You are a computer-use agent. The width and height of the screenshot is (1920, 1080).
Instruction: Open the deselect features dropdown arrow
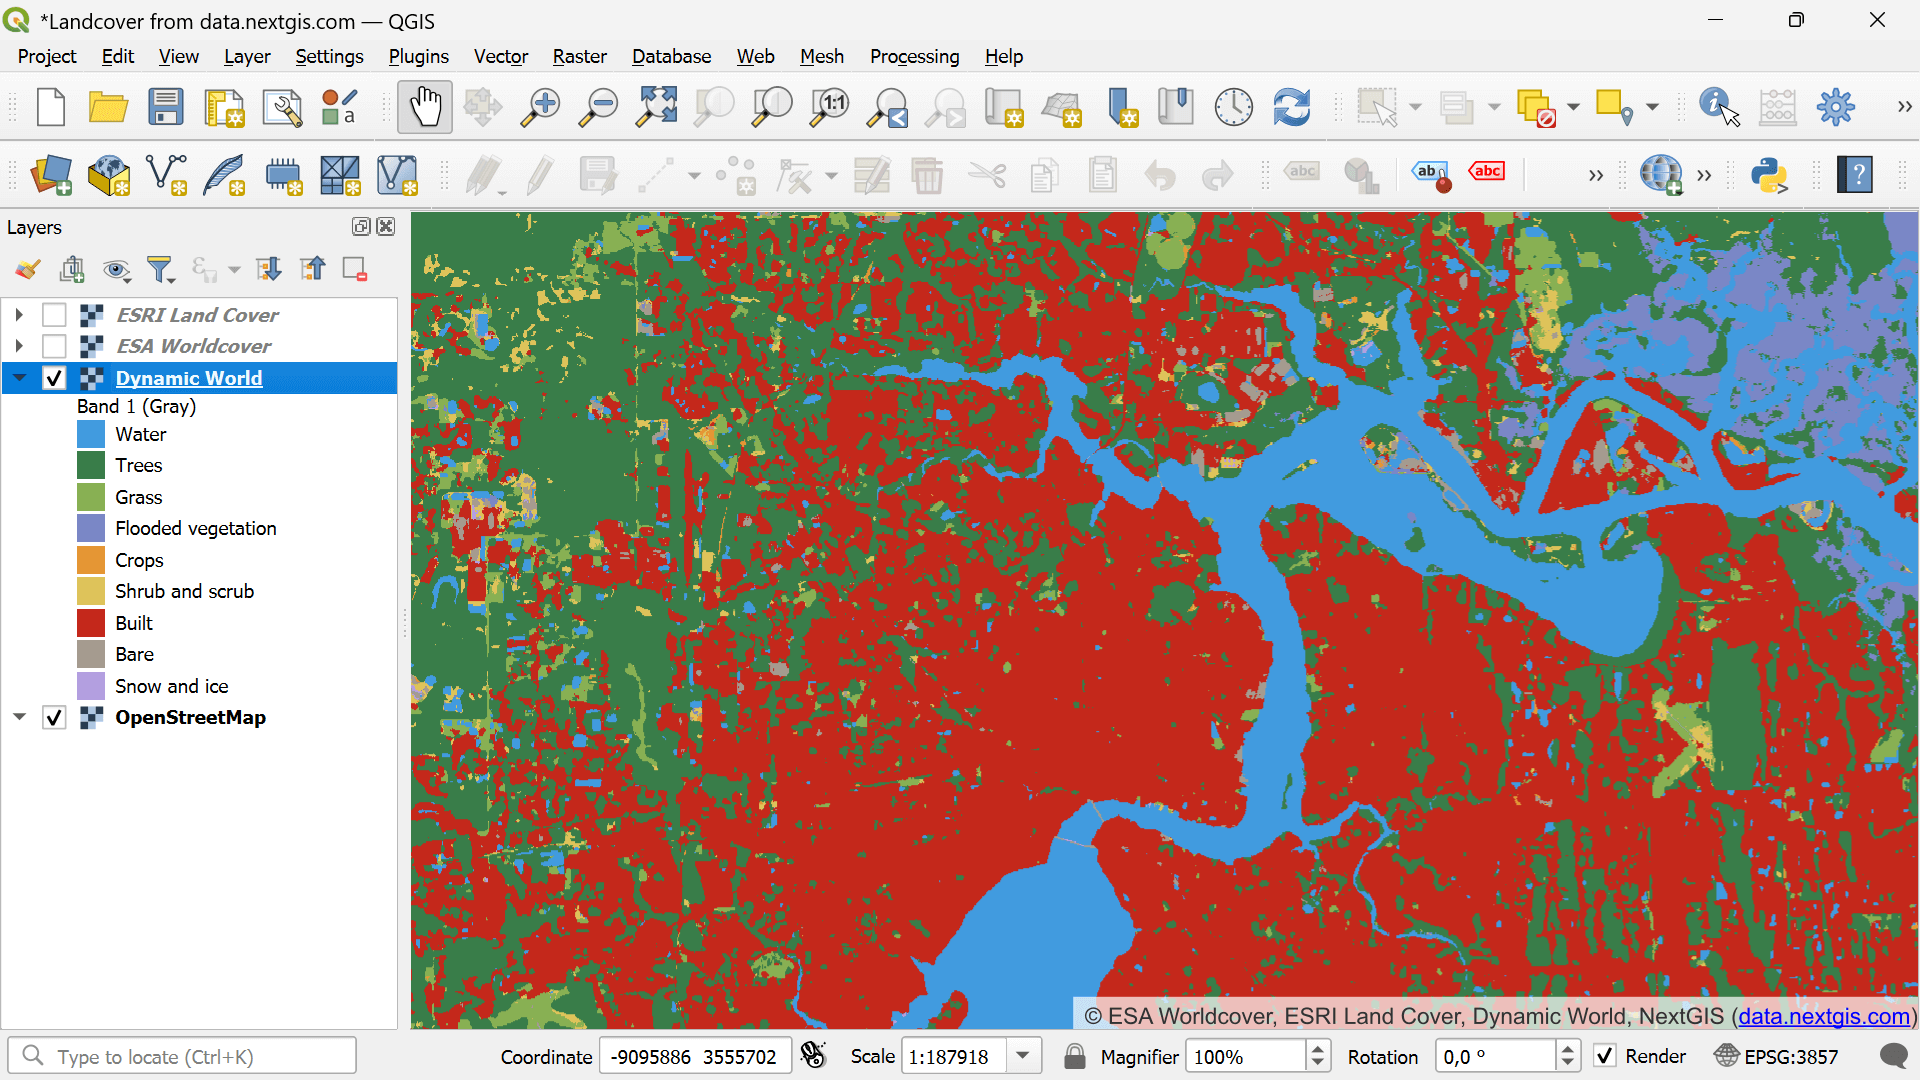click(1573, 107)
